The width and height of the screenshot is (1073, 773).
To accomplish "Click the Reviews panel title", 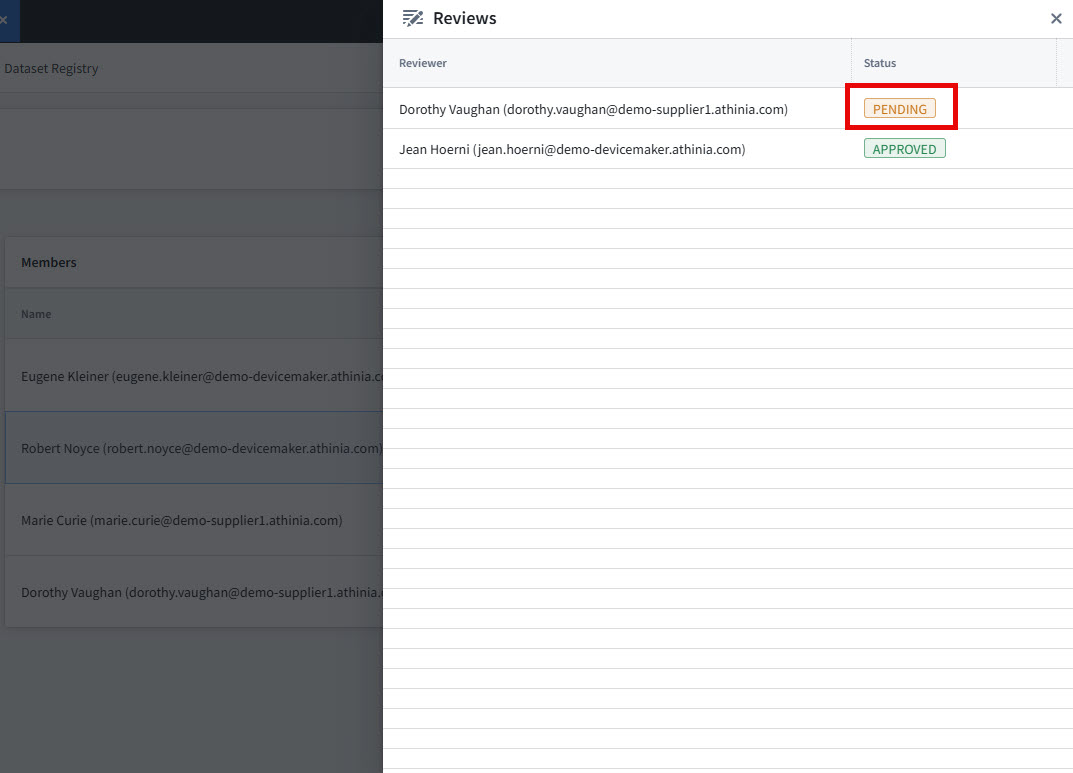I will click(x=465, y=18).
